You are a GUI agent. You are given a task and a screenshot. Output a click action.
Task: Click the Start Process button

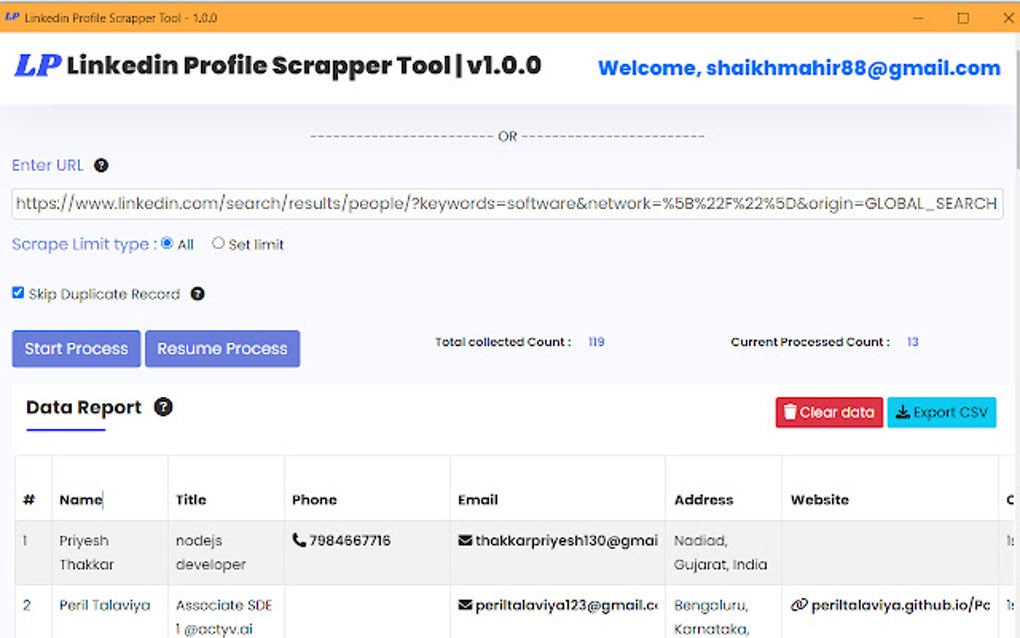[x=75, y=348]
